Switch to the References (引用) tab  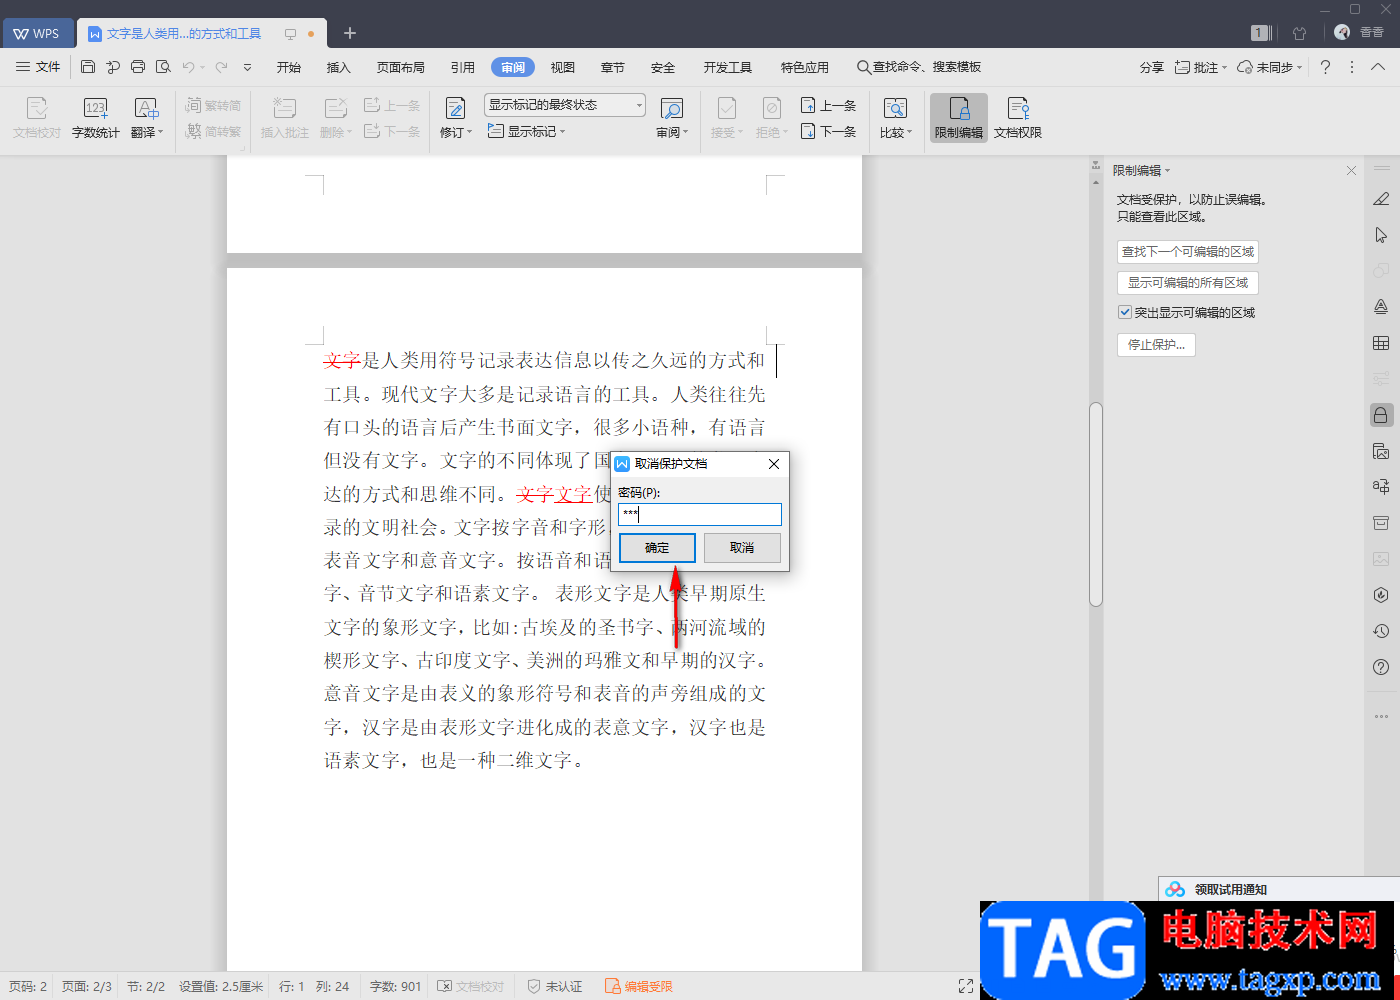[463, 67]
